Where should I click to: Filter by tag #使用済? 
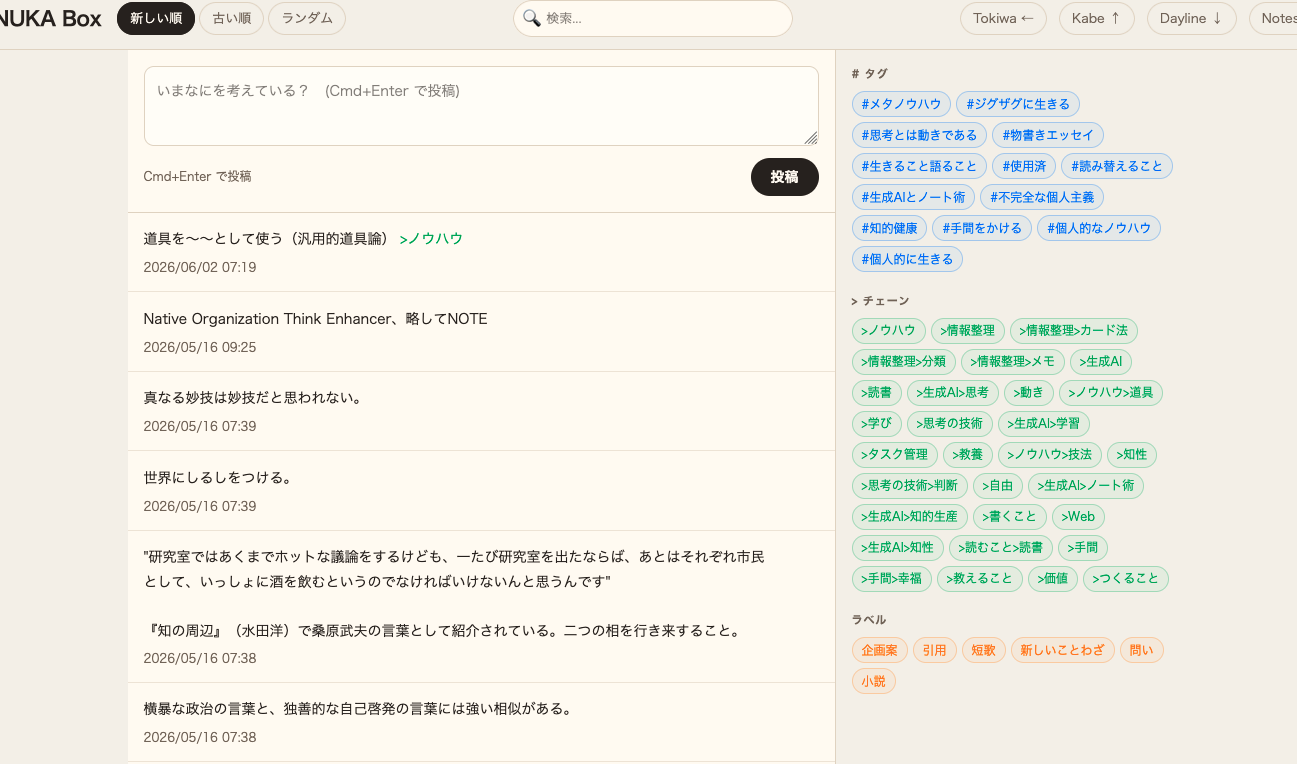(1024, 166)
